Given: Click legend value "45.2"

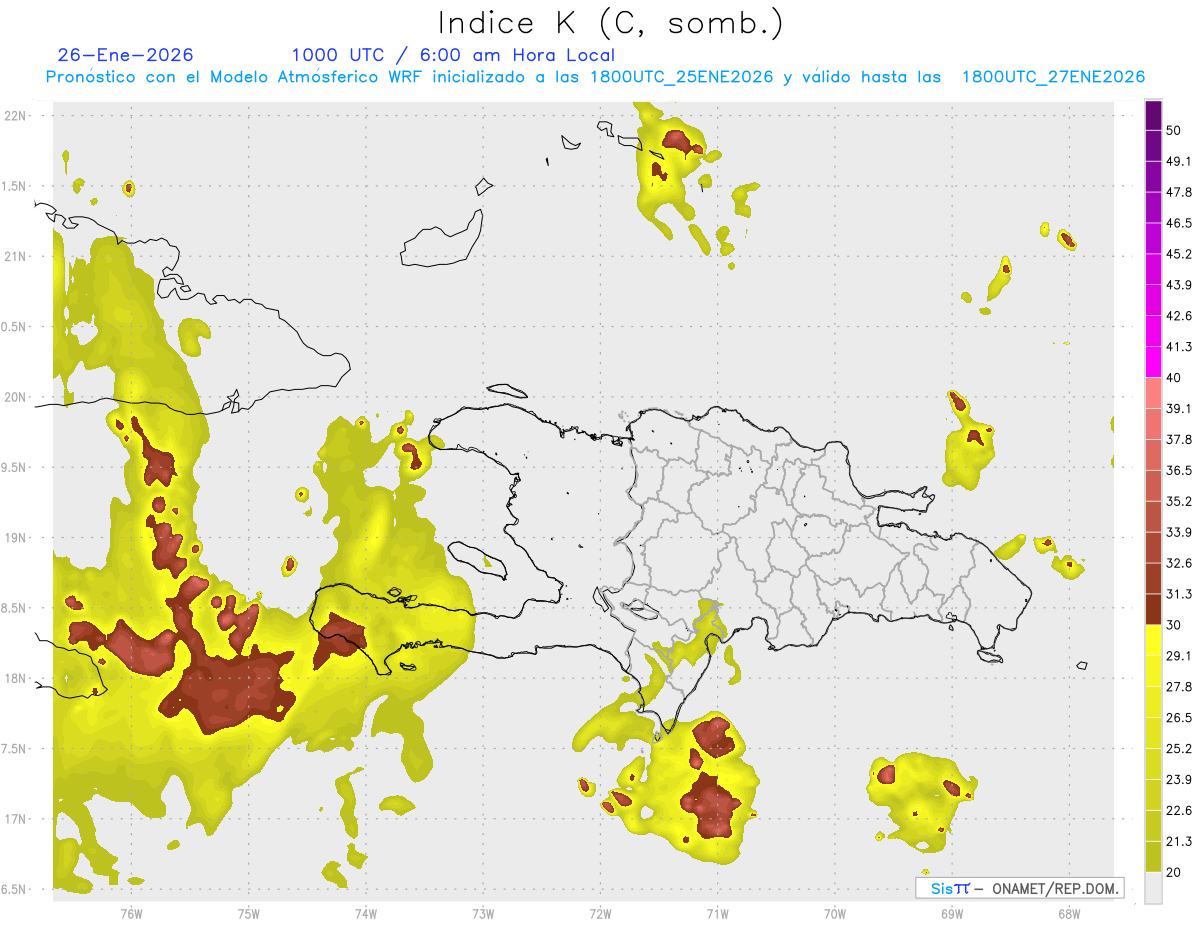Looking at the screenshot, I should (1180, 254).
